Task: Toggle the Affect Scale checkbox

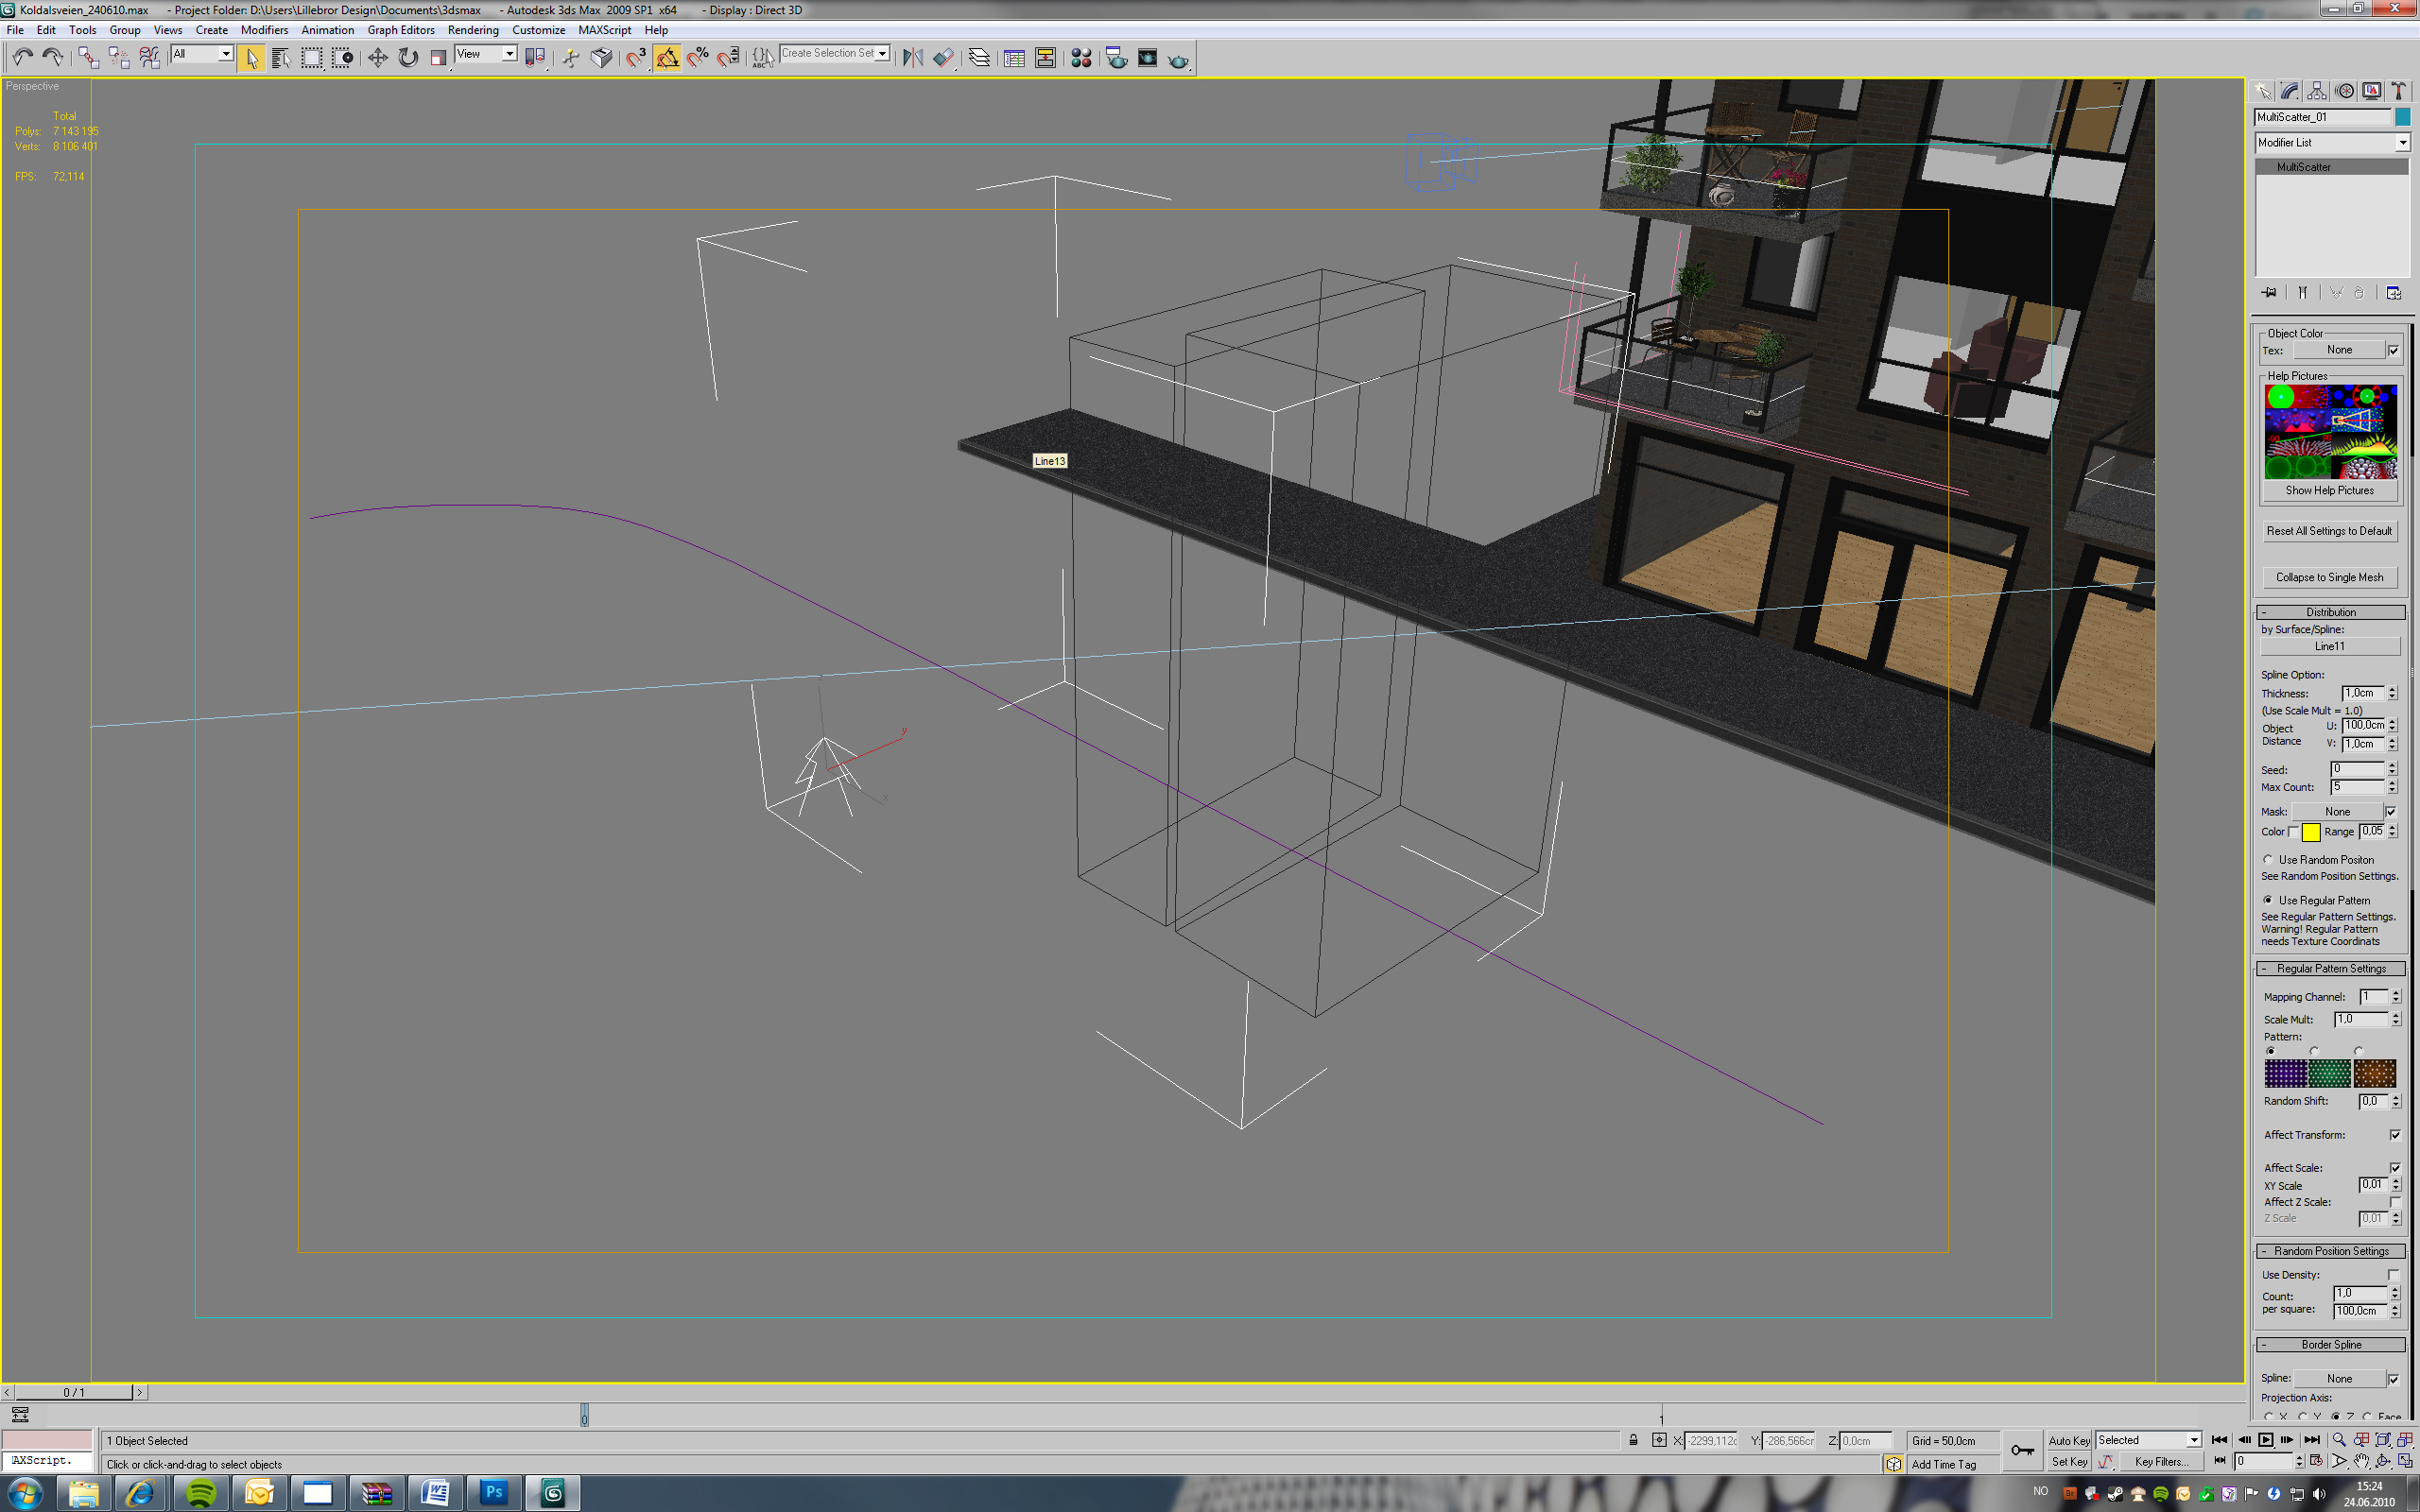Action: [2395, 1167]
